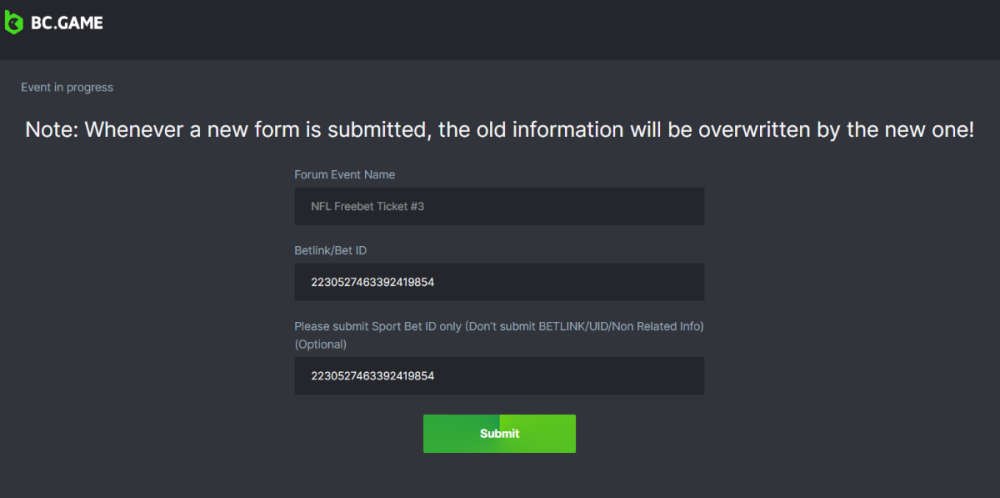Click the 'Please submit Sport Bet ID only' label

(499, 327)
